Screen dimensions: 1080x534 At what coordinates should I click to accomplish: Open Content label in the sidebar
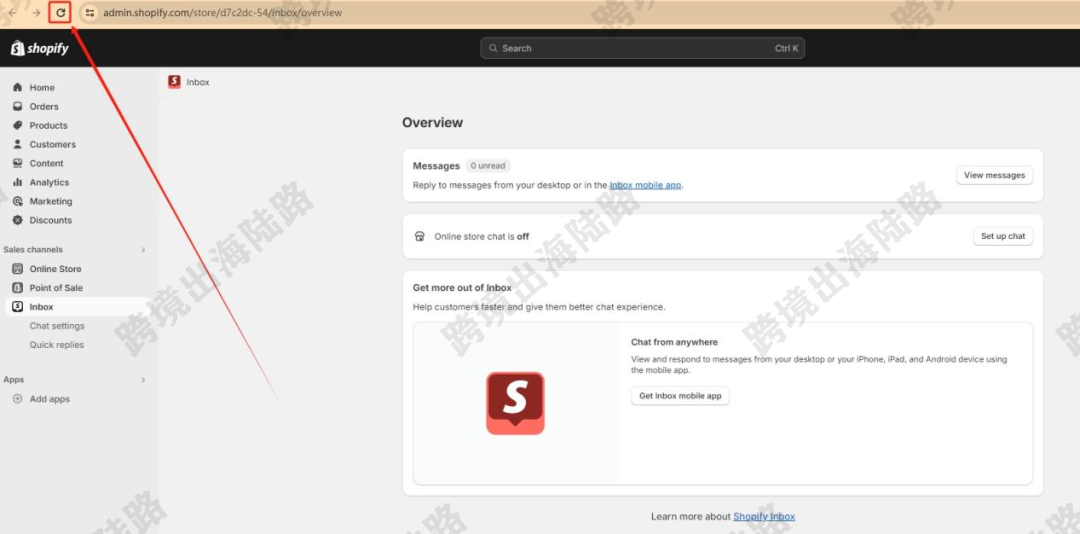coord(46,163)
